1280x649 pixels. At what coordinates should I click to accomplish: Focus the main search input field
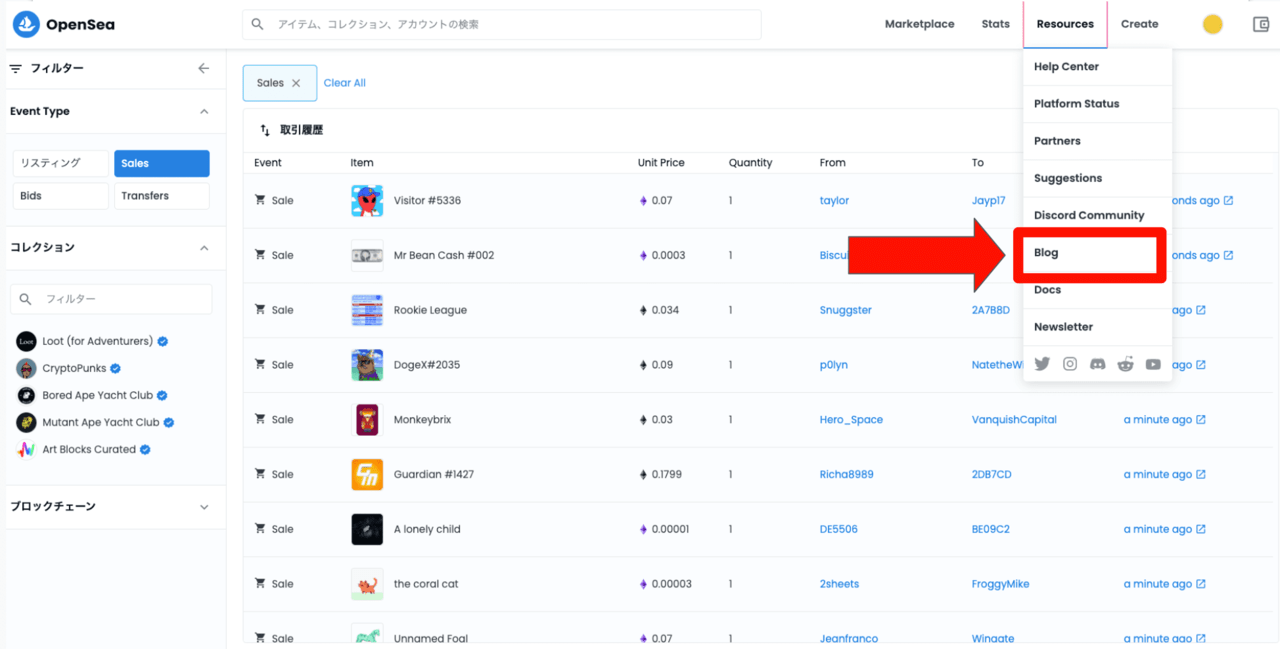click(x=502, y=24)
